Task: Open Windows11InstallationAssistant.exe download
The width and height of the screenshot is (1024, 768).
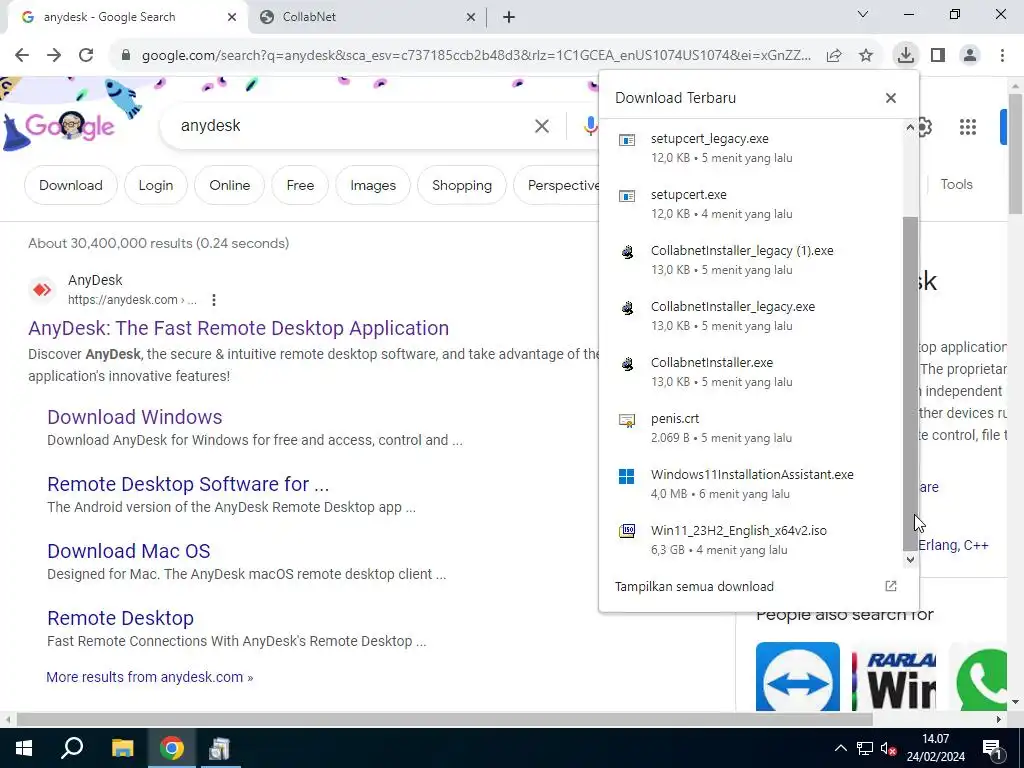Action: (751, 484)
